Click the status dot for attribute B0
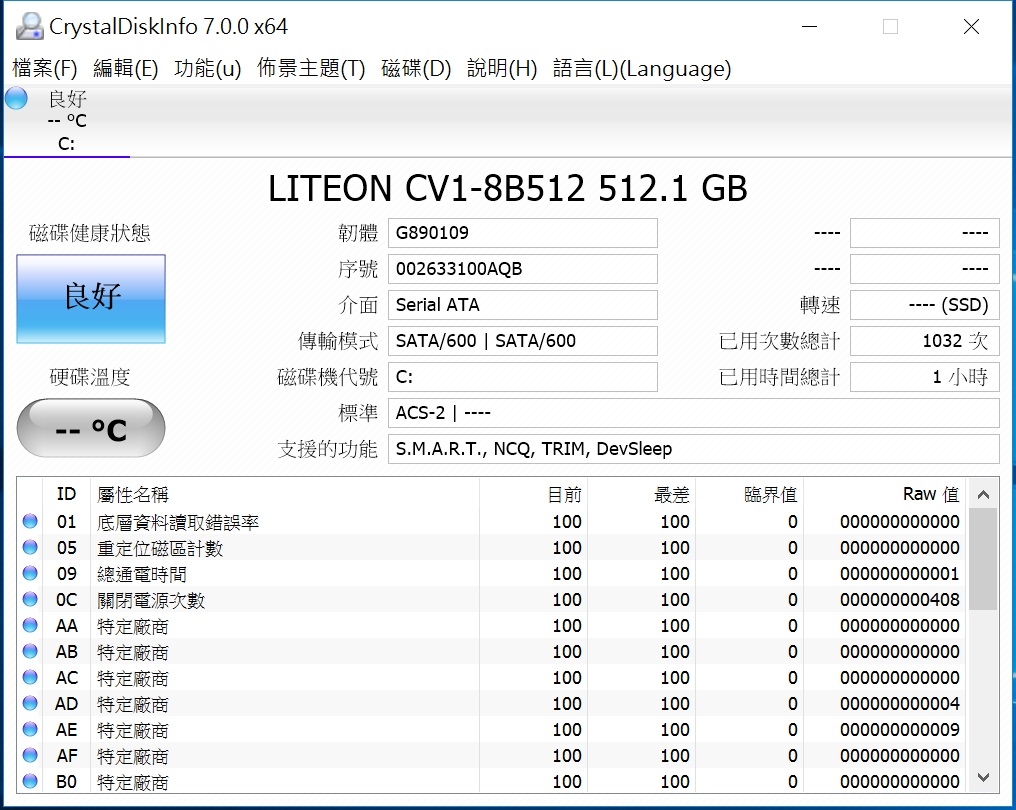The width and height of the screenshot is (1016, 810). pos(30,781)
